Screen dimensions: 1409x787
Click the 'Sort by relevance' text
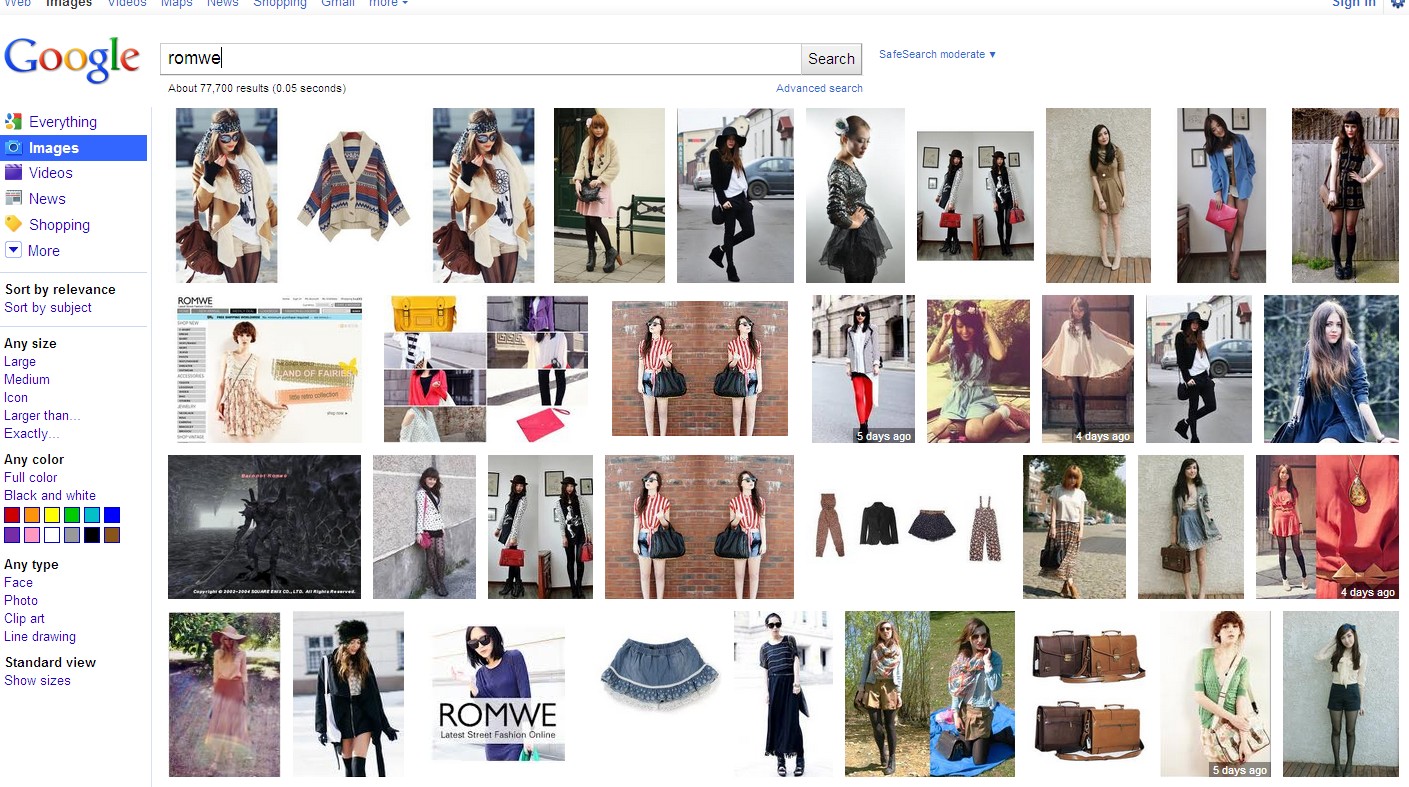pyautogui.click(x=60, y=290)
